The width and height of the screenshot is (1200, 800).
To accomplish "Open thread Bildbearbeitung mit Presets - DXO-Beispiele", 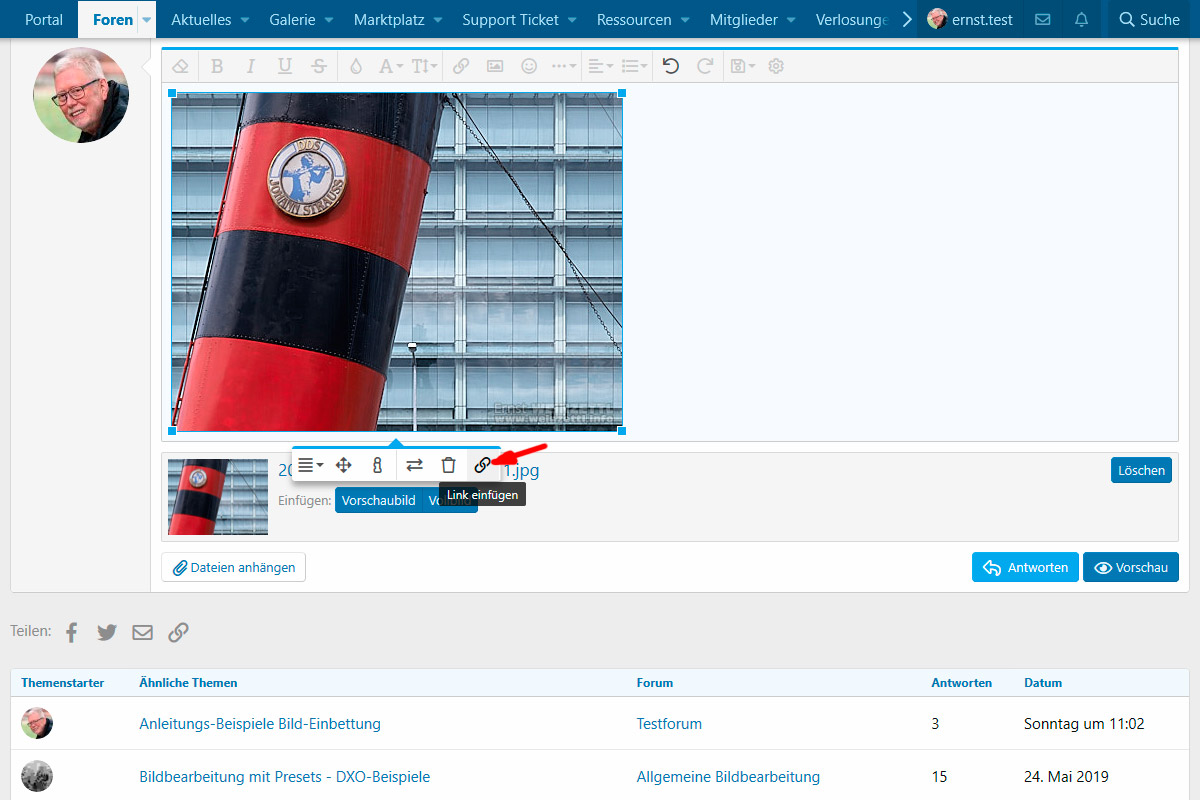I will 285,776.
